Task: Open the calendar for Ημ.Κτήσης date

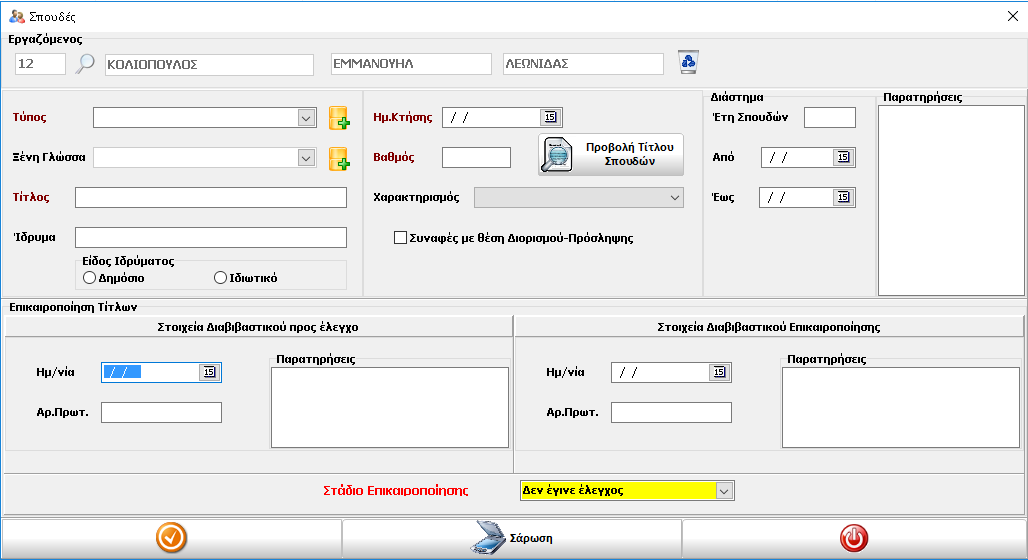Action: pyautogui.click(x=550, y=117)
